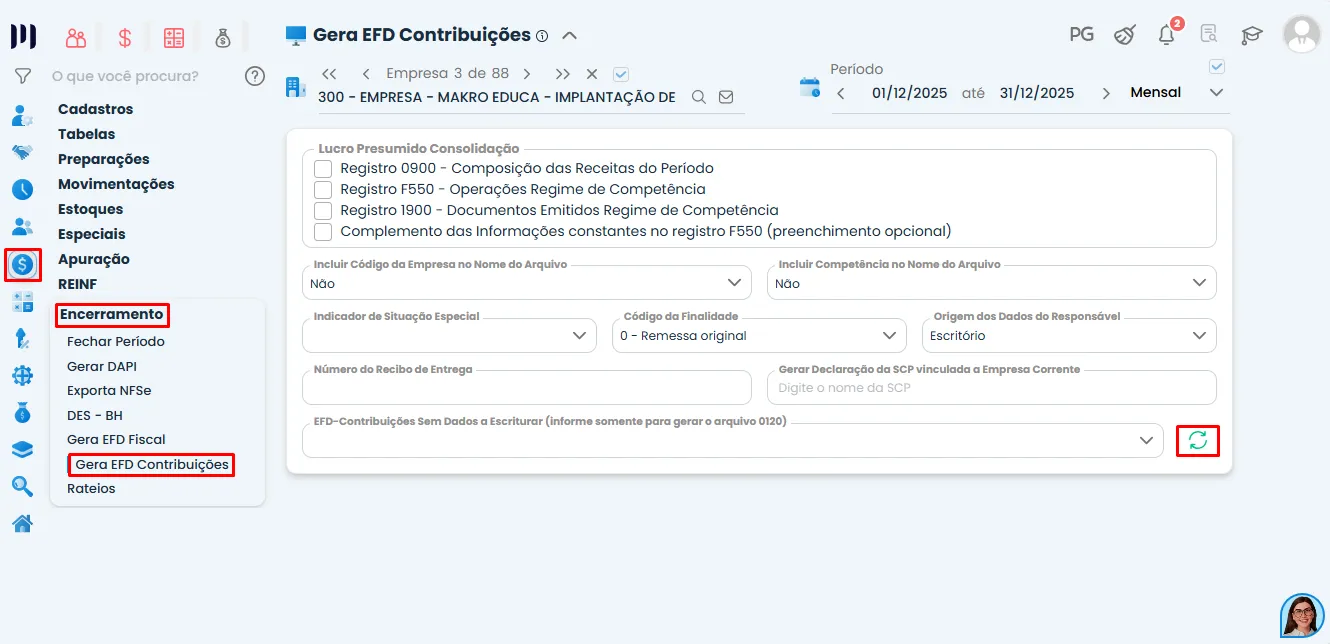Click the Número do Recibo de Entrega field
Image resolution: width=1330 pixels, height=644 pixels.
(x=526, y=388)
